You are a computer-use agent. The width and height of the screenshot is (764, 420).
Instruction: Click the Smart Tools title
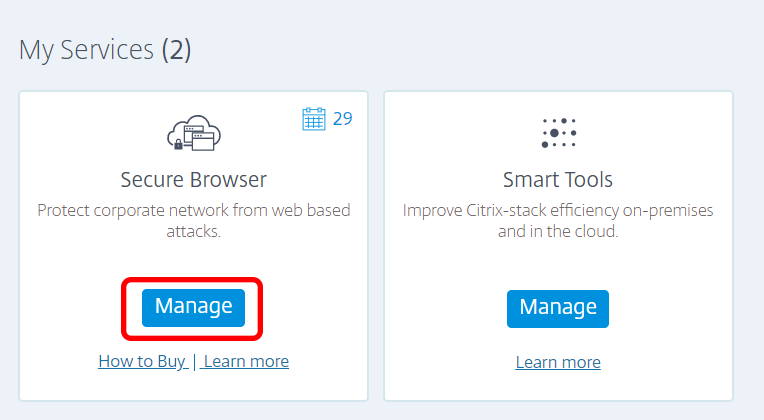(x=558, y=180)
